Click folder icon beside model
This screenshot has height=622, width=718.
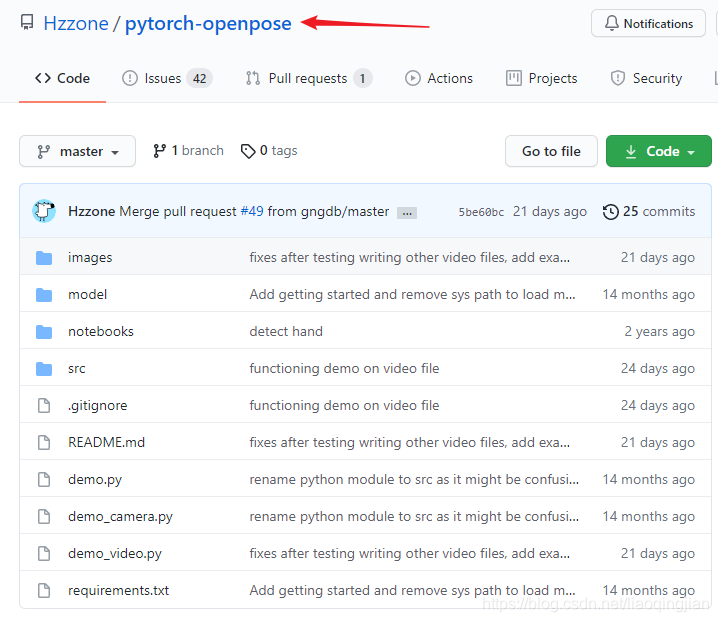pos(44,295)
